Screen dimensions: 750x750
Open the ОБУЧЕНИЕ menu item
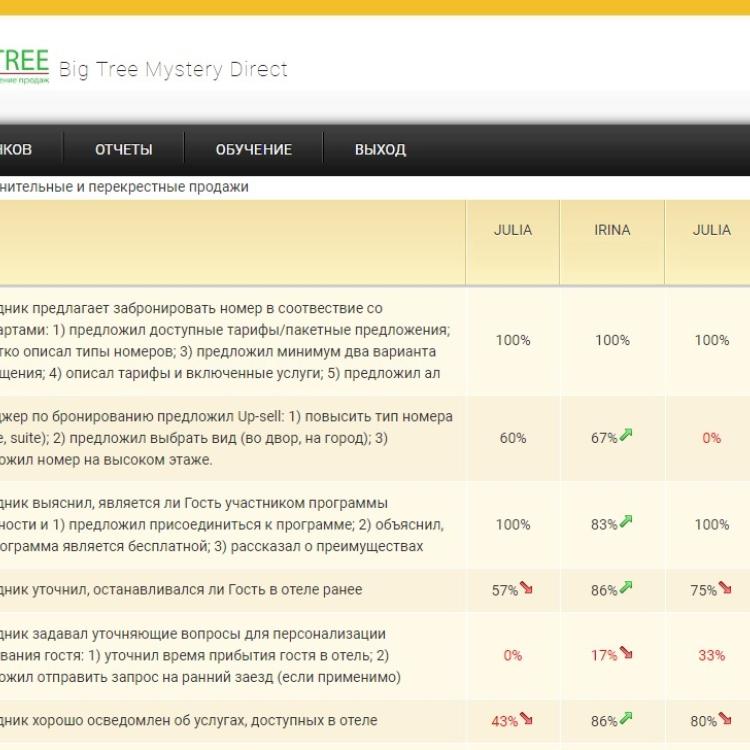tap(254, 150)
